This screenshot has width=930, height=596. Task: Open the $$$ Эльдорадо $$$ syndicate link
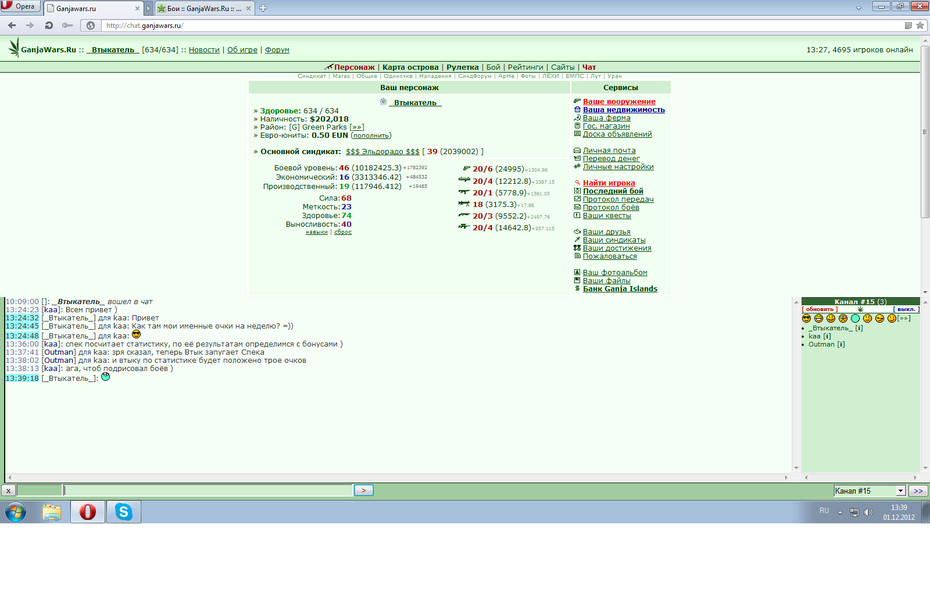coord(383,151)
